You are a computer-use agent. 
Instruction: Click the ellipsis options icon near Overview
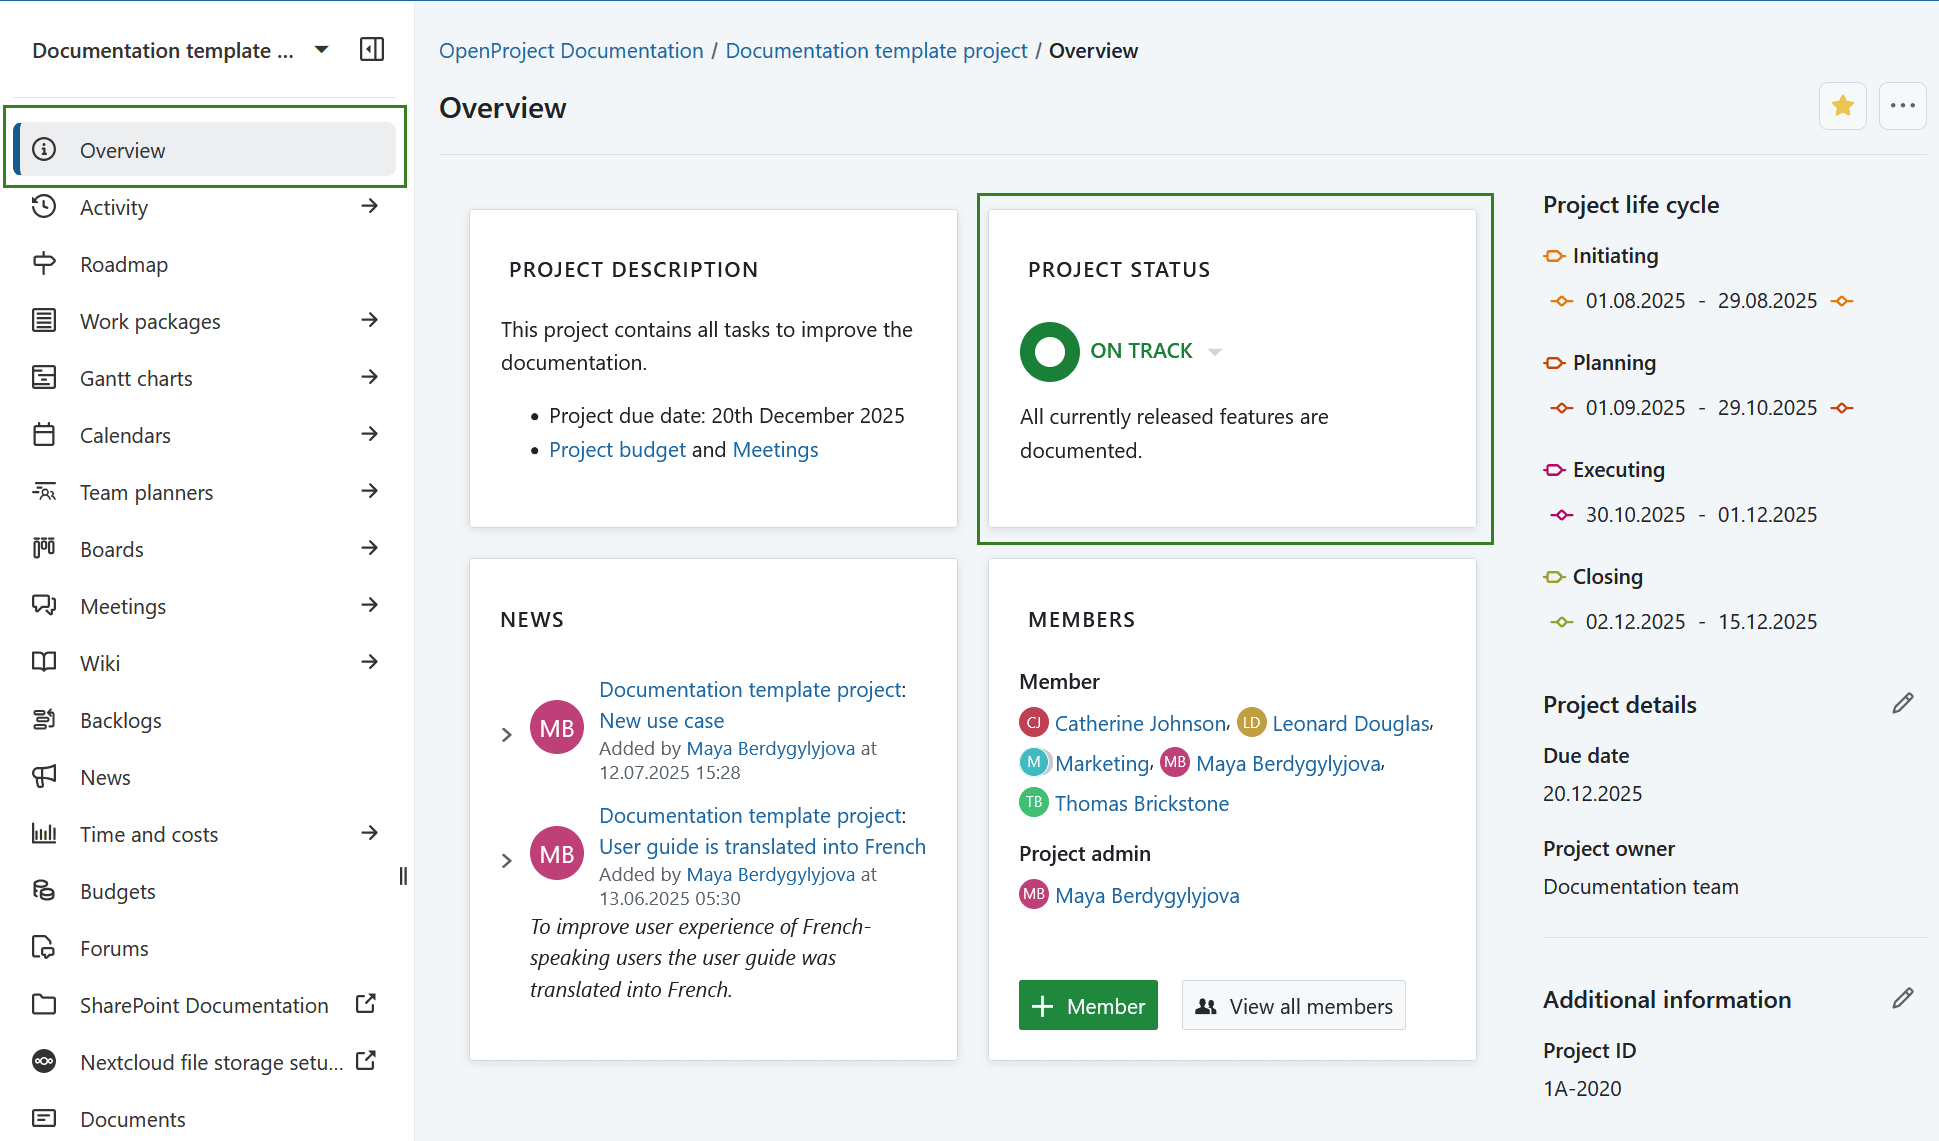tap(1903, 105)
